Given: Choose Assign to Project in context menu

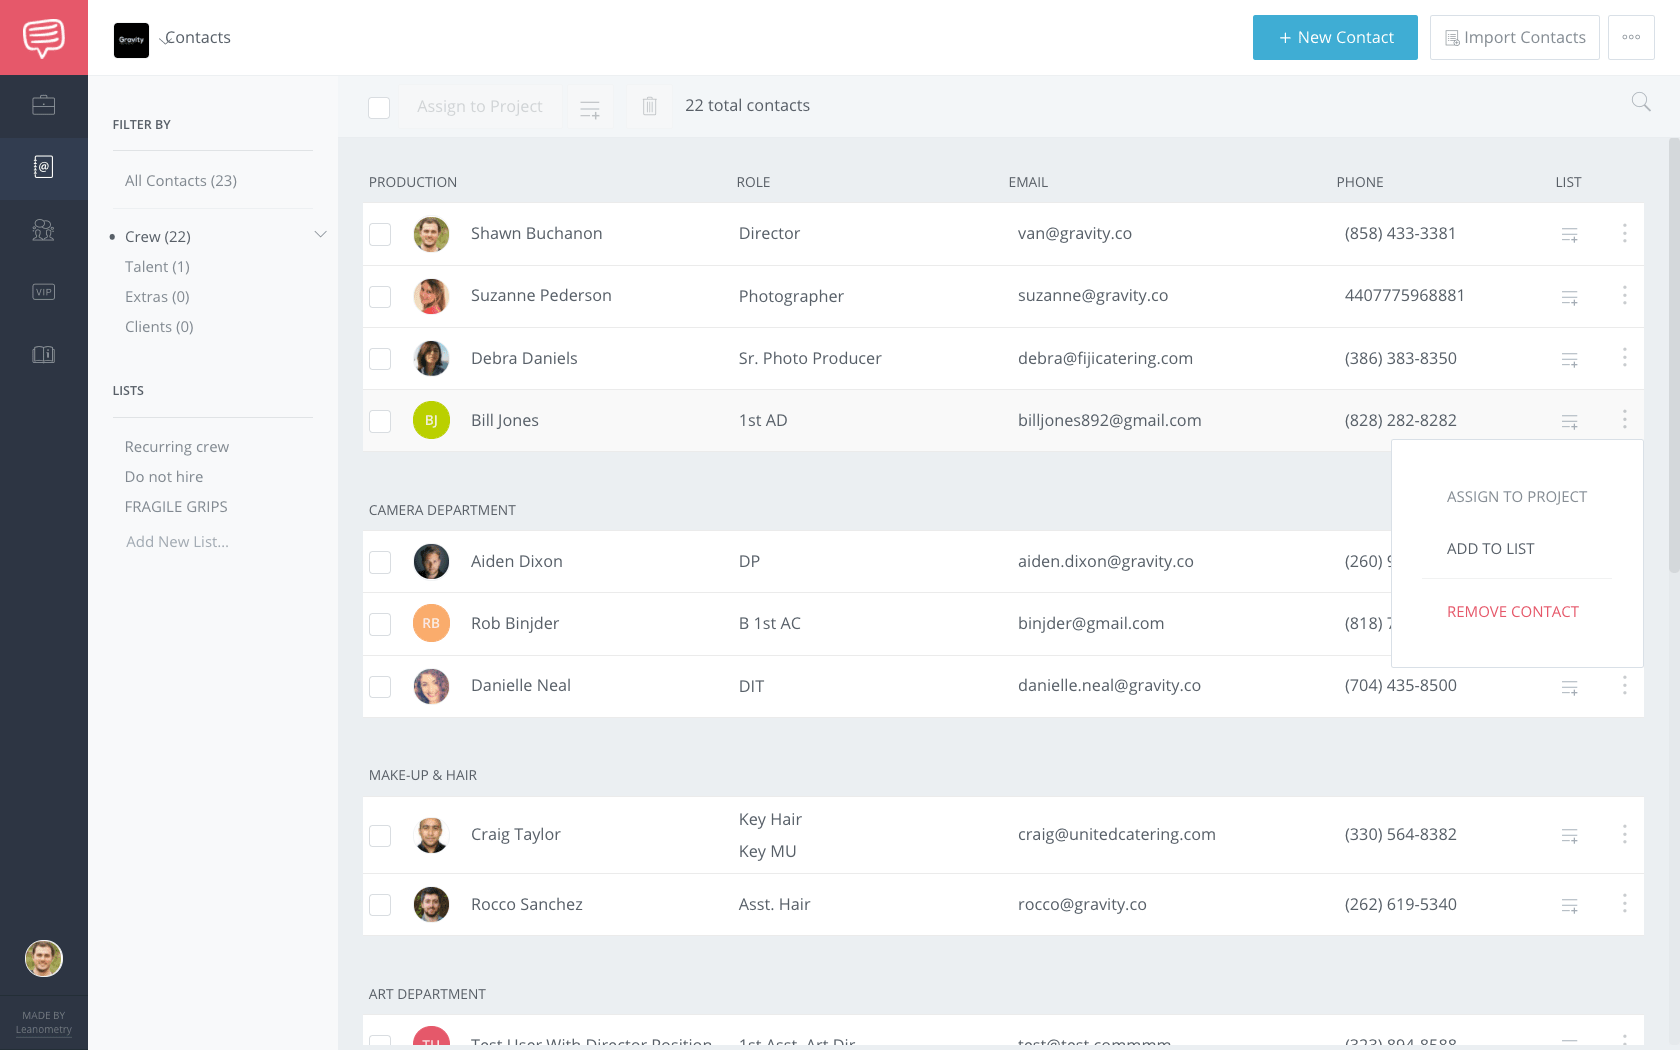Looking at the screenshot, I should pyautogui.click(x=1516, y=497).
